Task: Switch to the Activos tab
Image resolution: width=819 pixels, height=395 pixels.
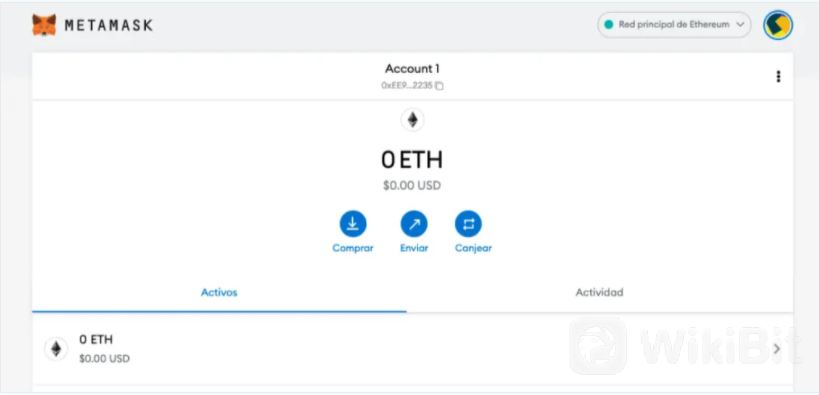Action: click(219, 293)
